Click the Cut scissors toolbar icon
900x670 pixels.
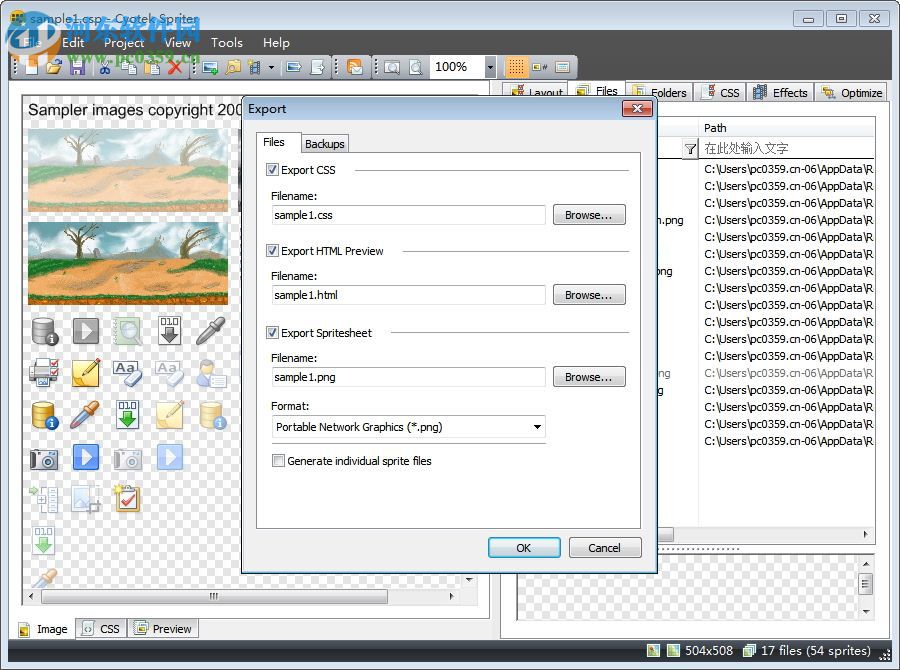click(x=104, y=67)
